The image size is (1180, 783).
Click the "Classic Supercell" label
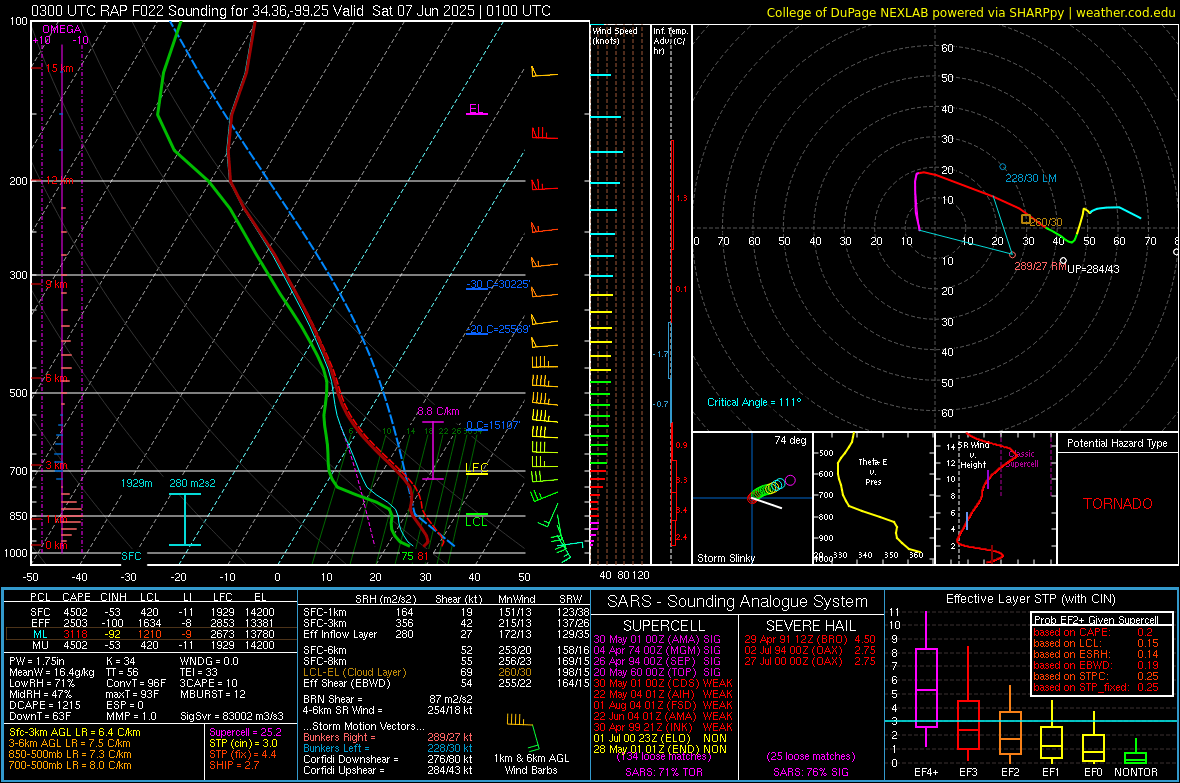1022,459
